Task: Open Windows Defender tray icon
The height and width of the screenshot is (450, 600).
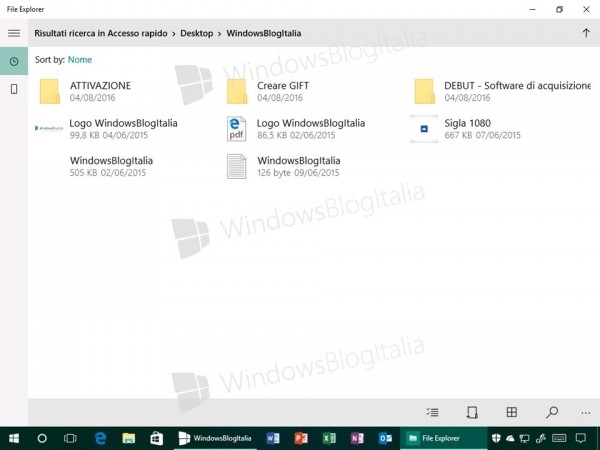Action: 496,438
